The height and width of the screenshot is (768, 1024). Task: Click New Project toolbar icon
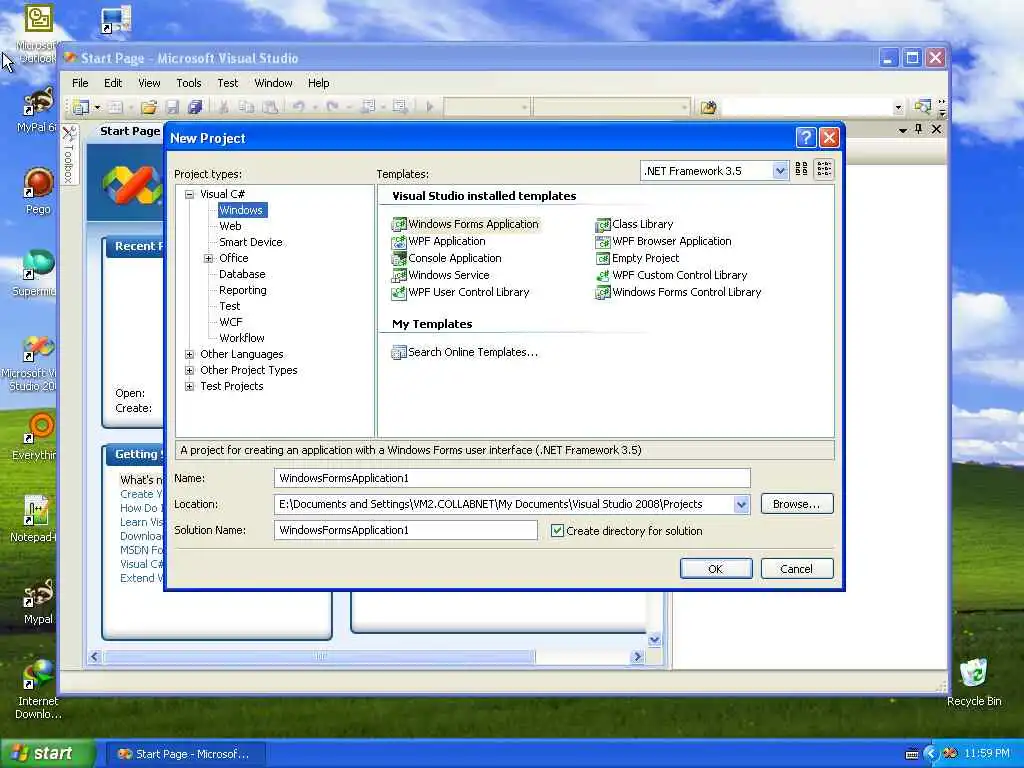coord(81,106)
